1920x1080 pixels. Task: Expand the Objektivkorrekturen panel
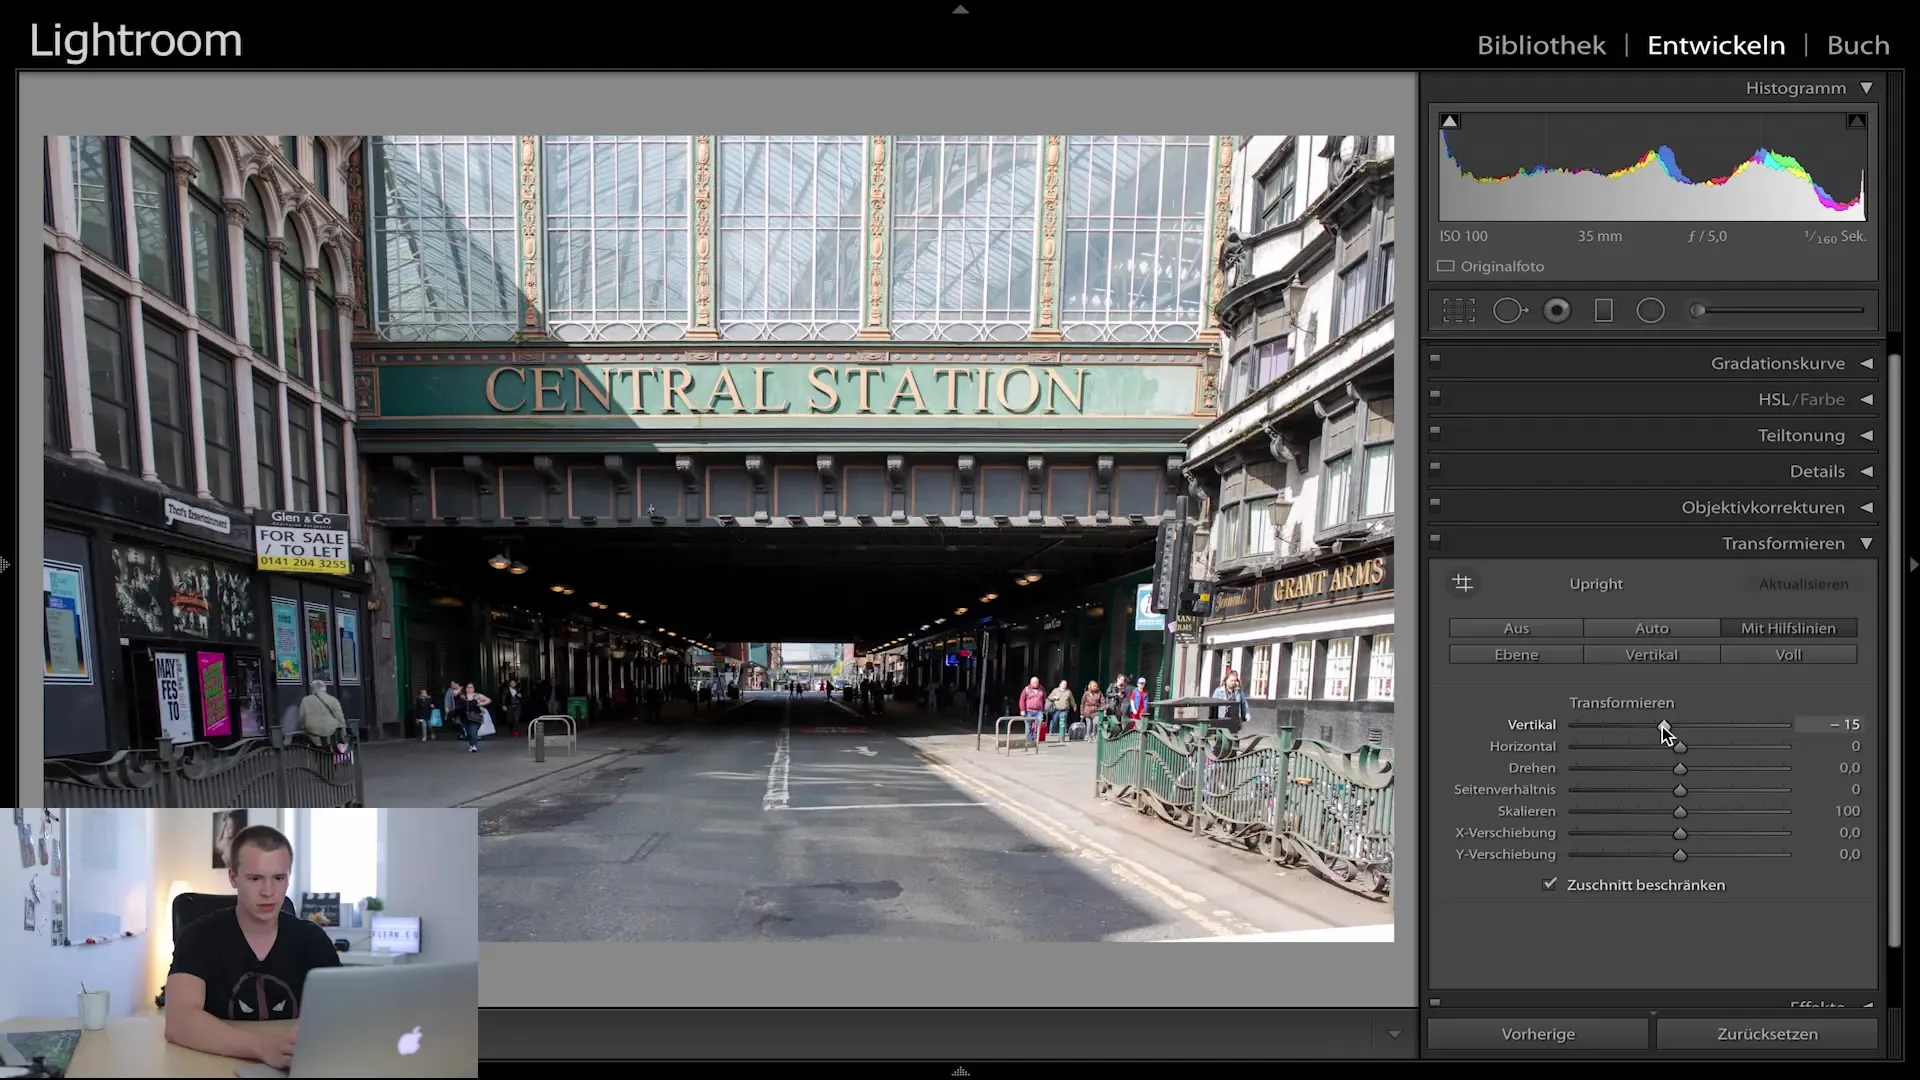point(1866,507)
